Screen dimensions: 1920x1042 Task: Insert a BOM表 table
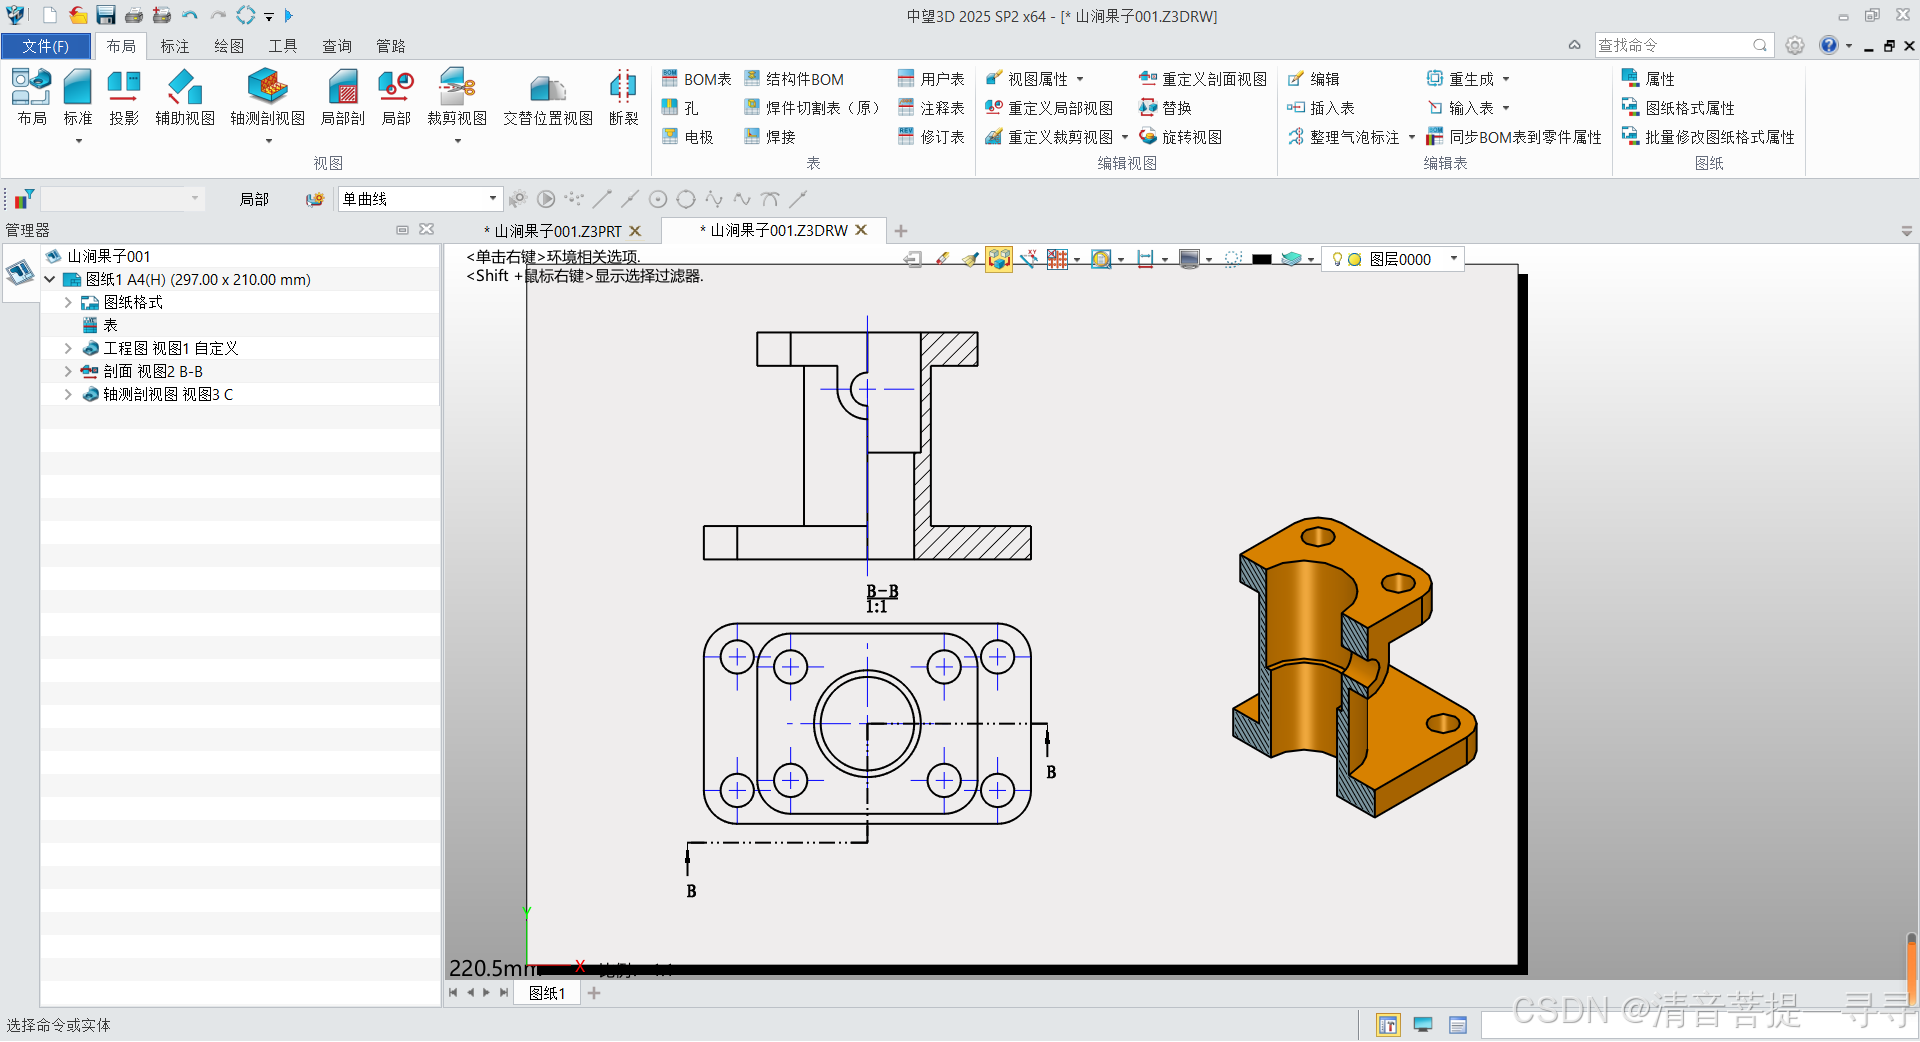pos(696,79)
